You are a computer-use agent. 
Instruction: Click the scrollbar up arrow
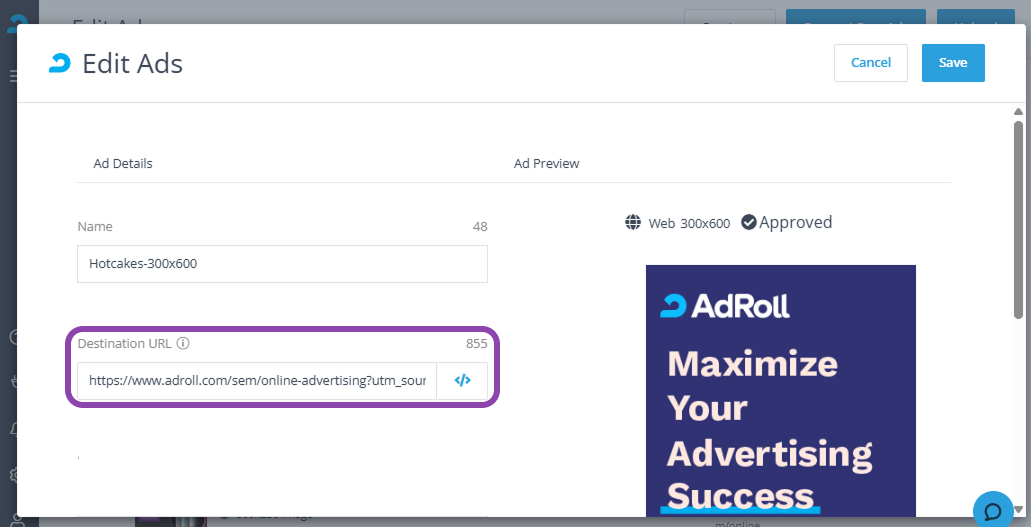1018,112
